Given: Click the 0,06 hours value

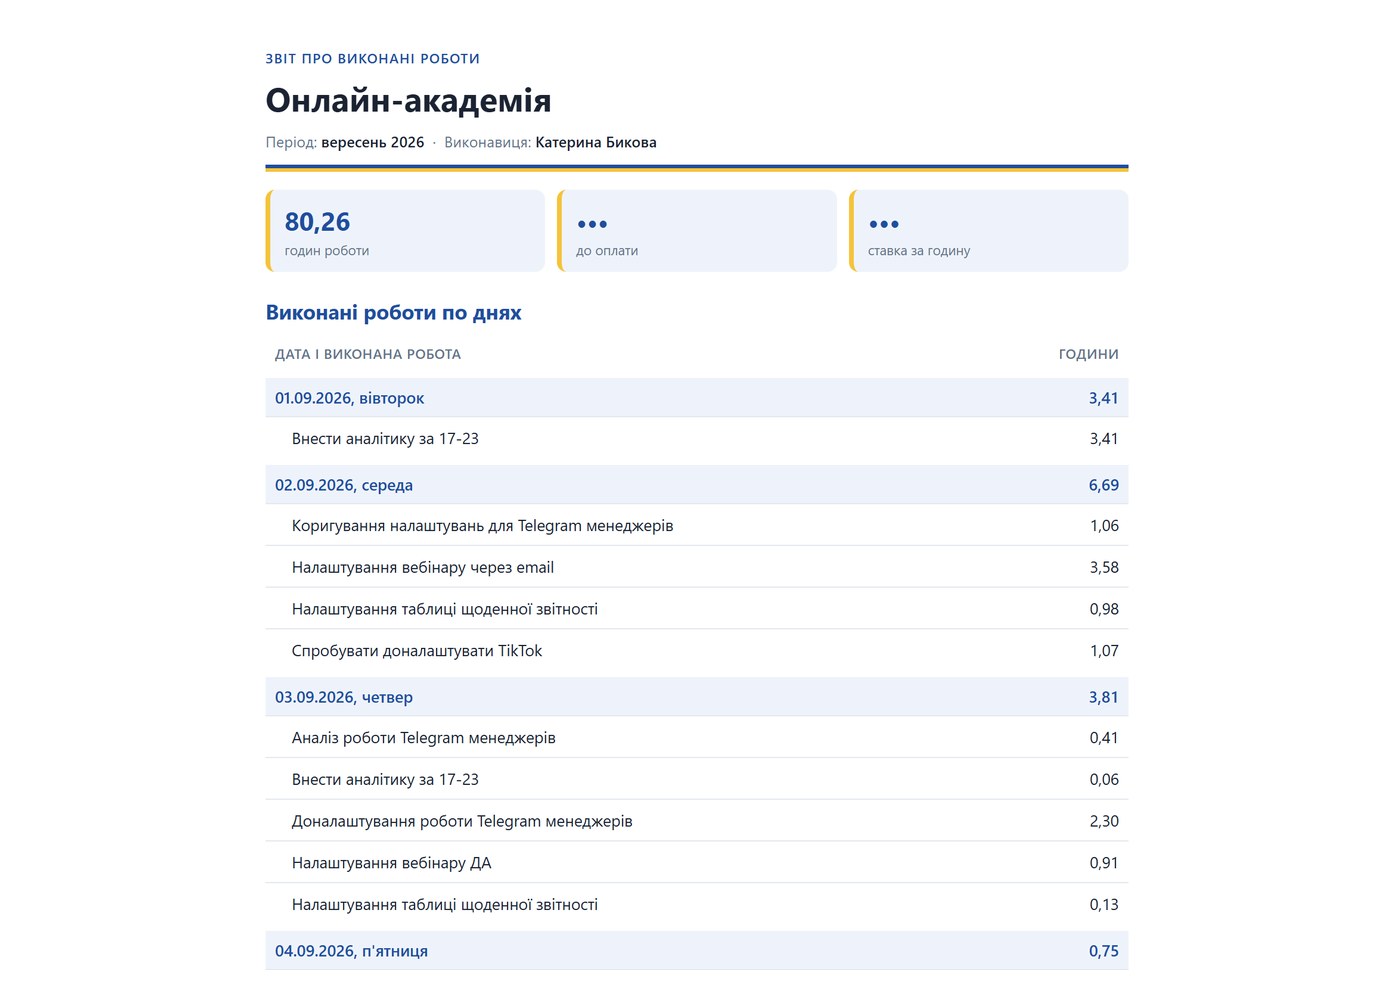Looking at the screenshot, I should [x=1104, y=780].
